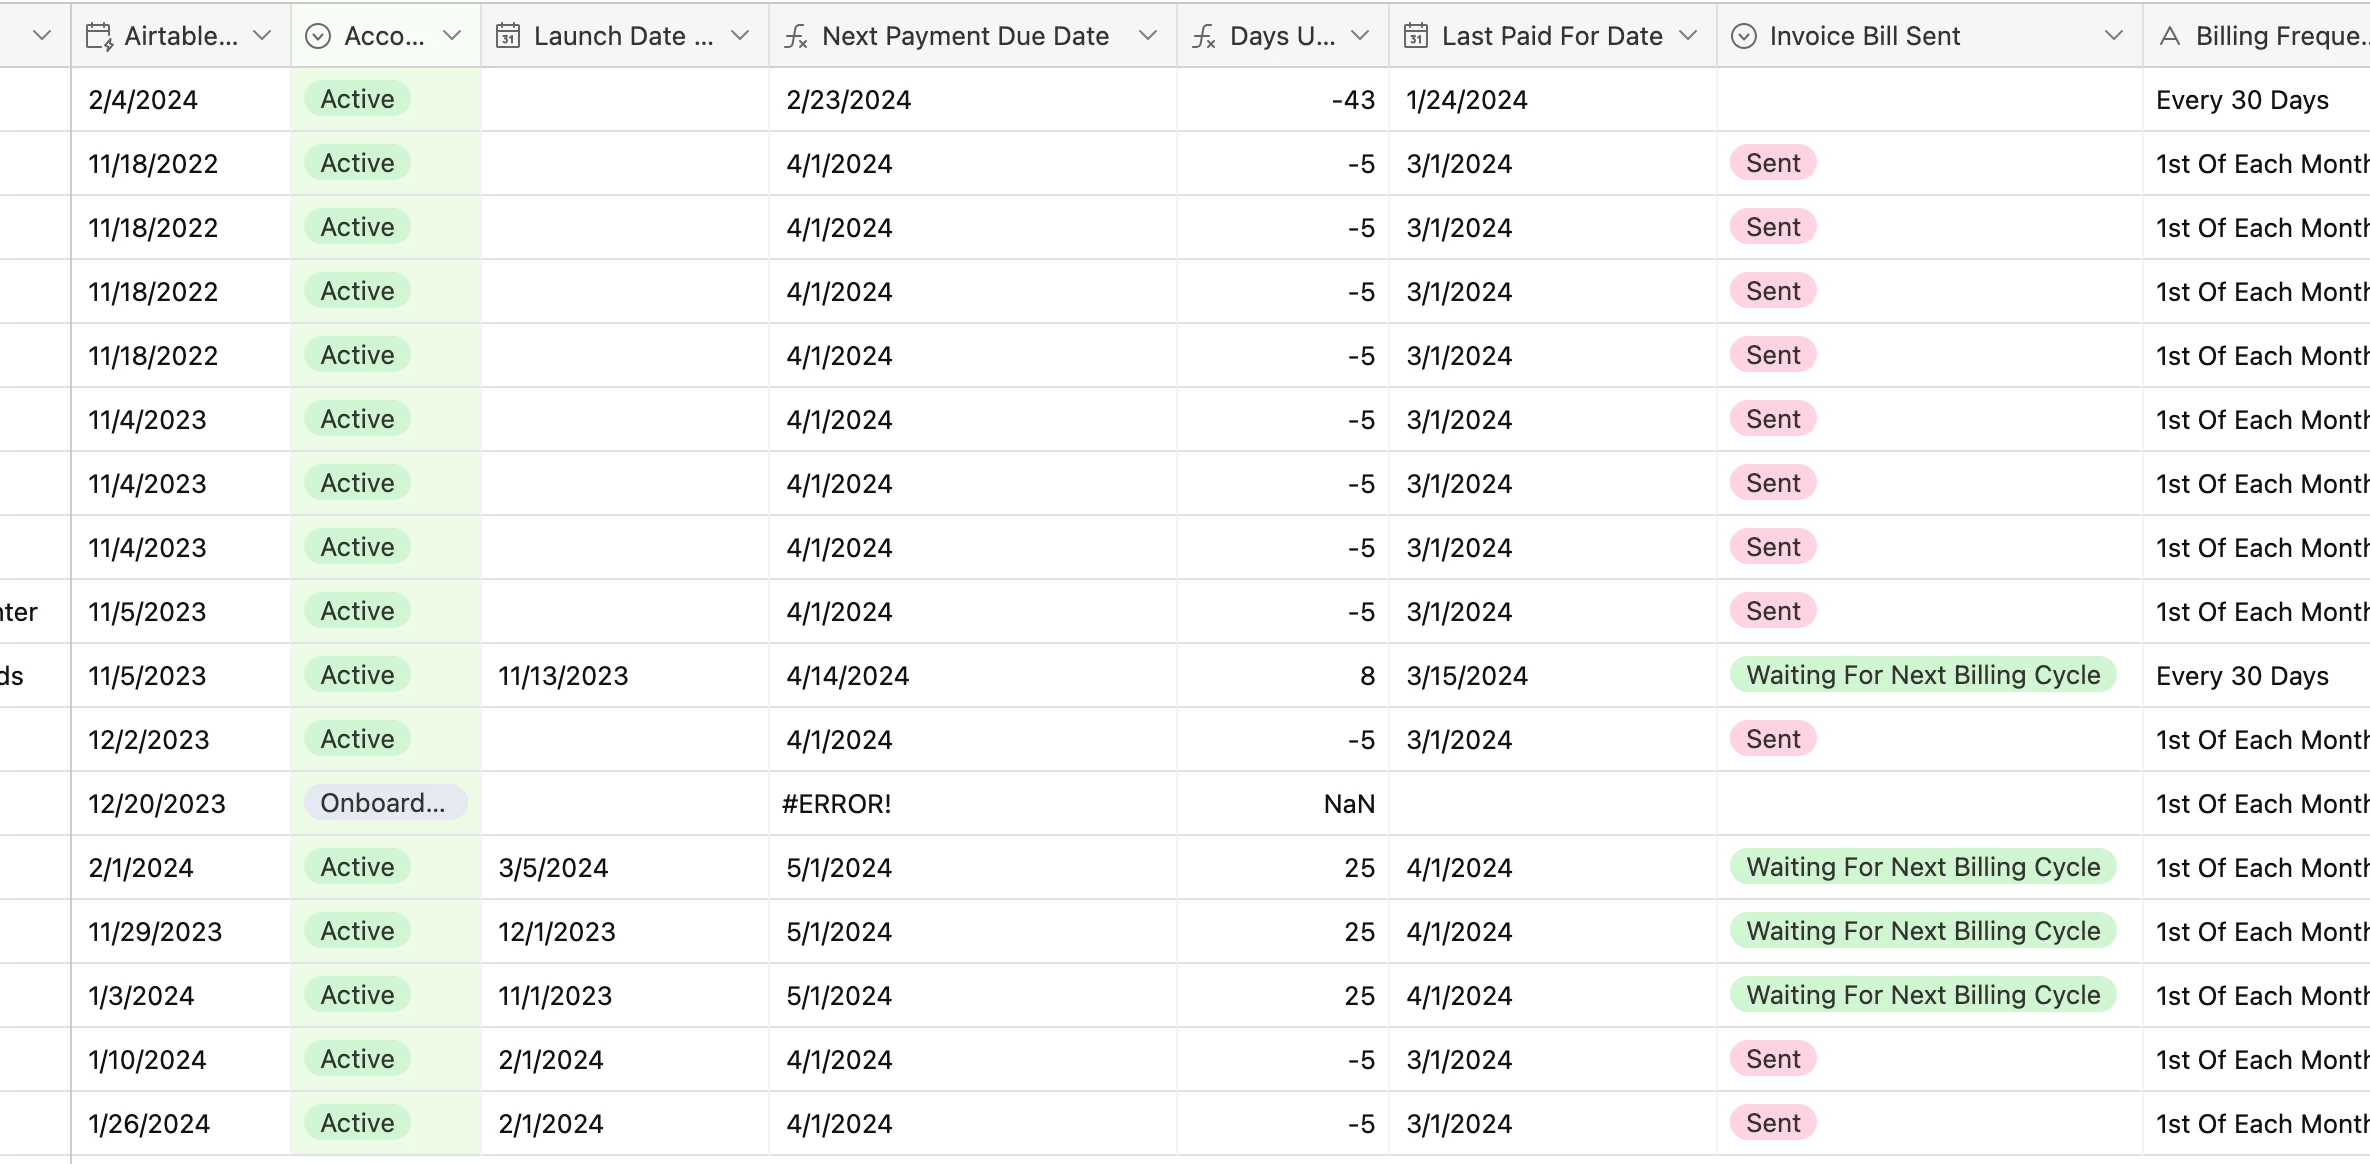Click the Airtable created-time field icon
2370x1164 pixels.
99,37
